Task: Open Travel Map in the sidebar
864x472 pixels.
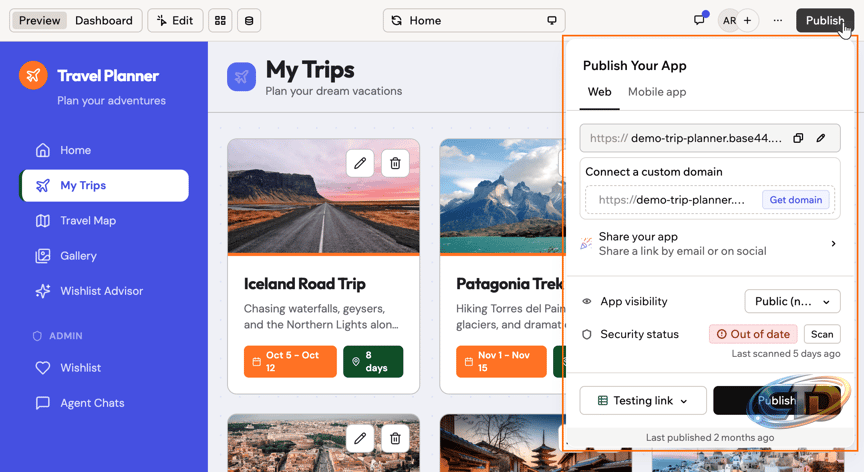Action: 104,220
